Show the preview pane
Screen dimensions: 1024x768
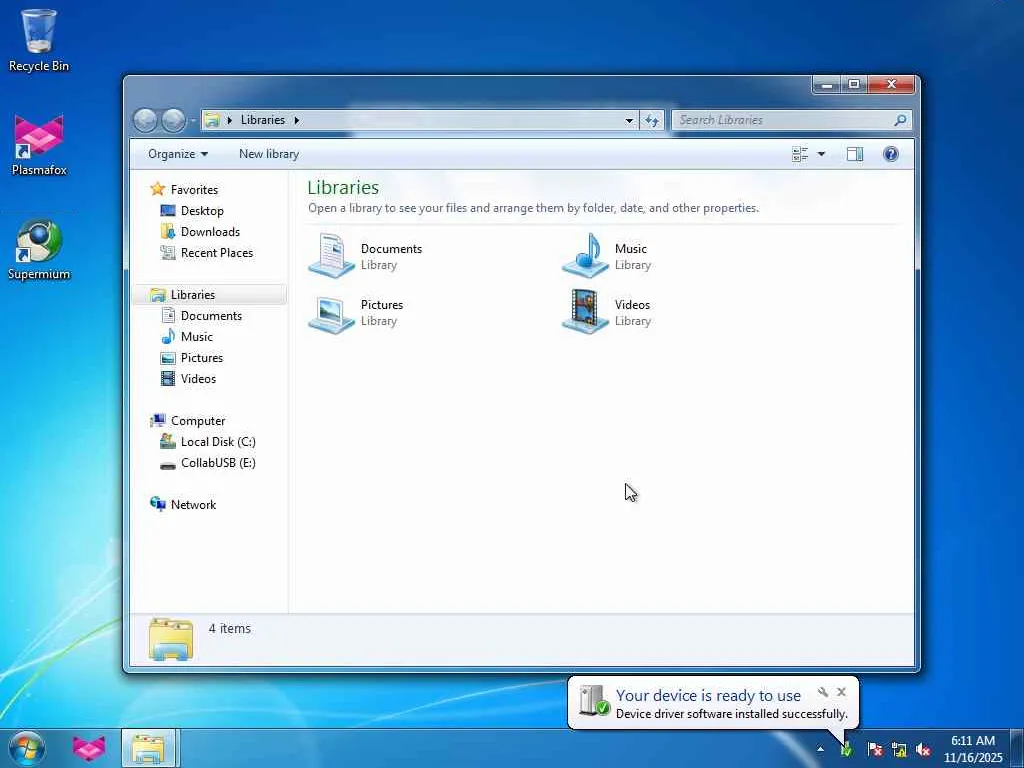[x=854, y=154]
